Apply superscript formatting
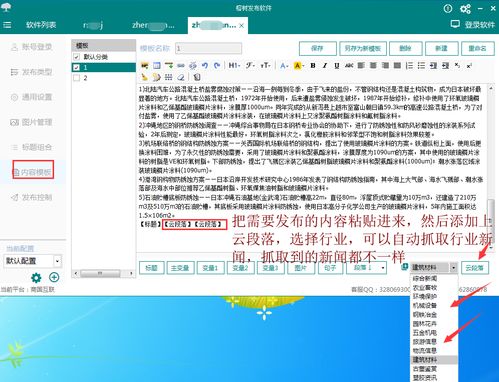The image size is (499, 382). (x=469, y=66)
